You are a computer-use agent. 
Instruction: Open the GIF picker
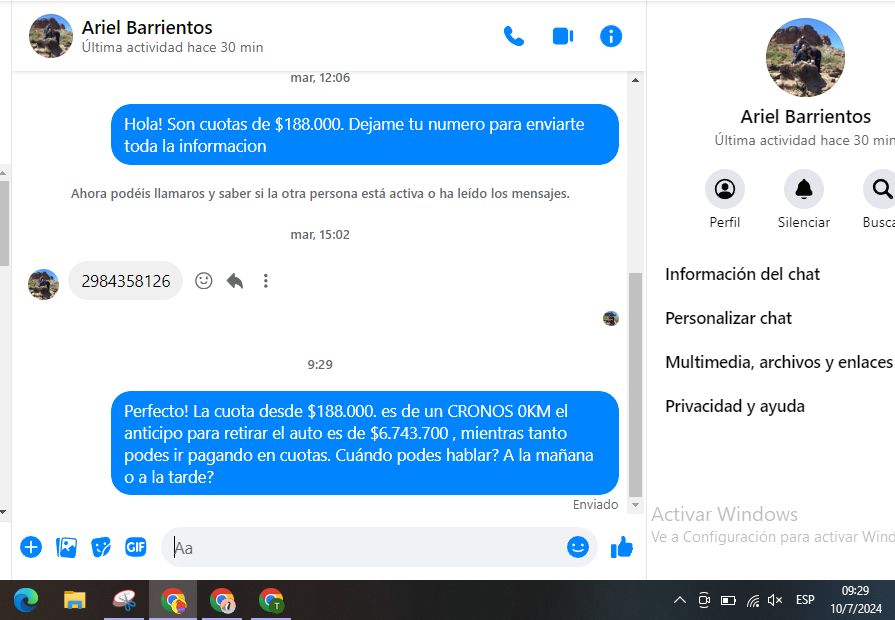coord(135,547)
